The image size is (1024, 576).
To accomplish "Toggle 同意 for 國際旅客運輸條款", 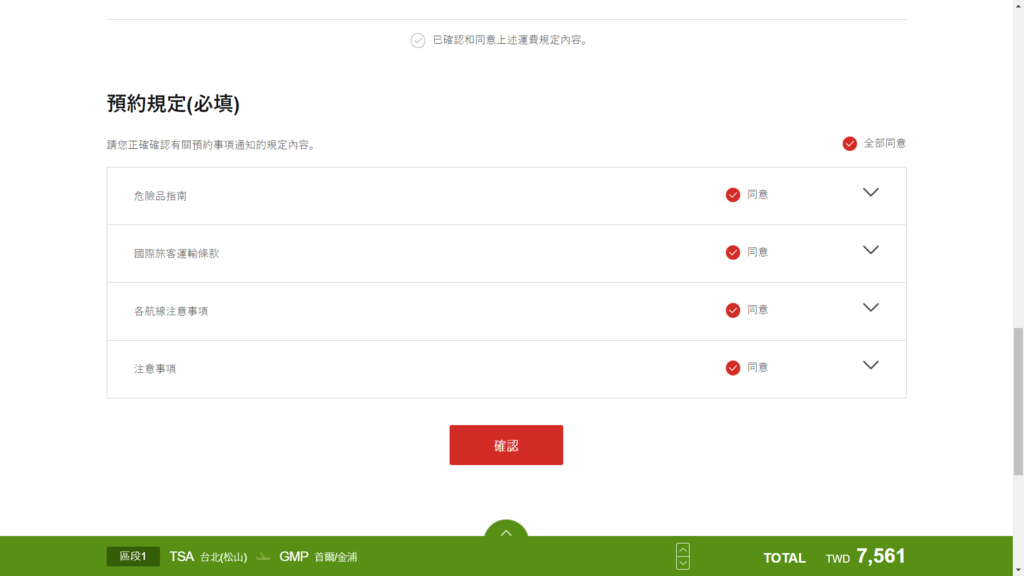I will [733, 252].
